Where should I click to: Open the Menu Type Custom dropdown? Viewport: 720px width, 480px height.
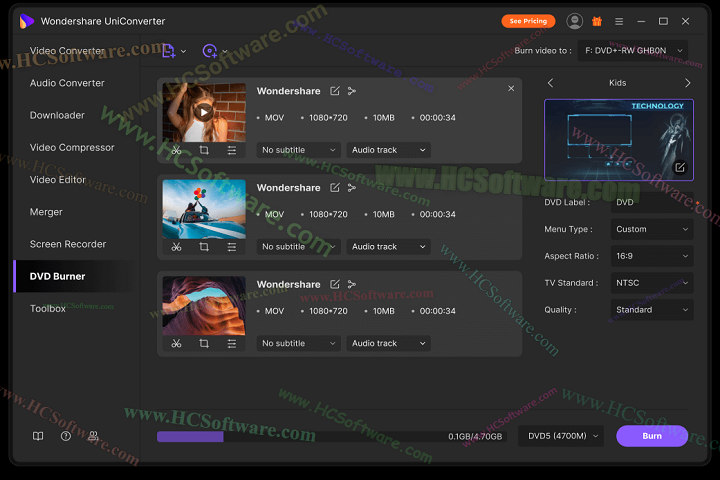point(652,229)
